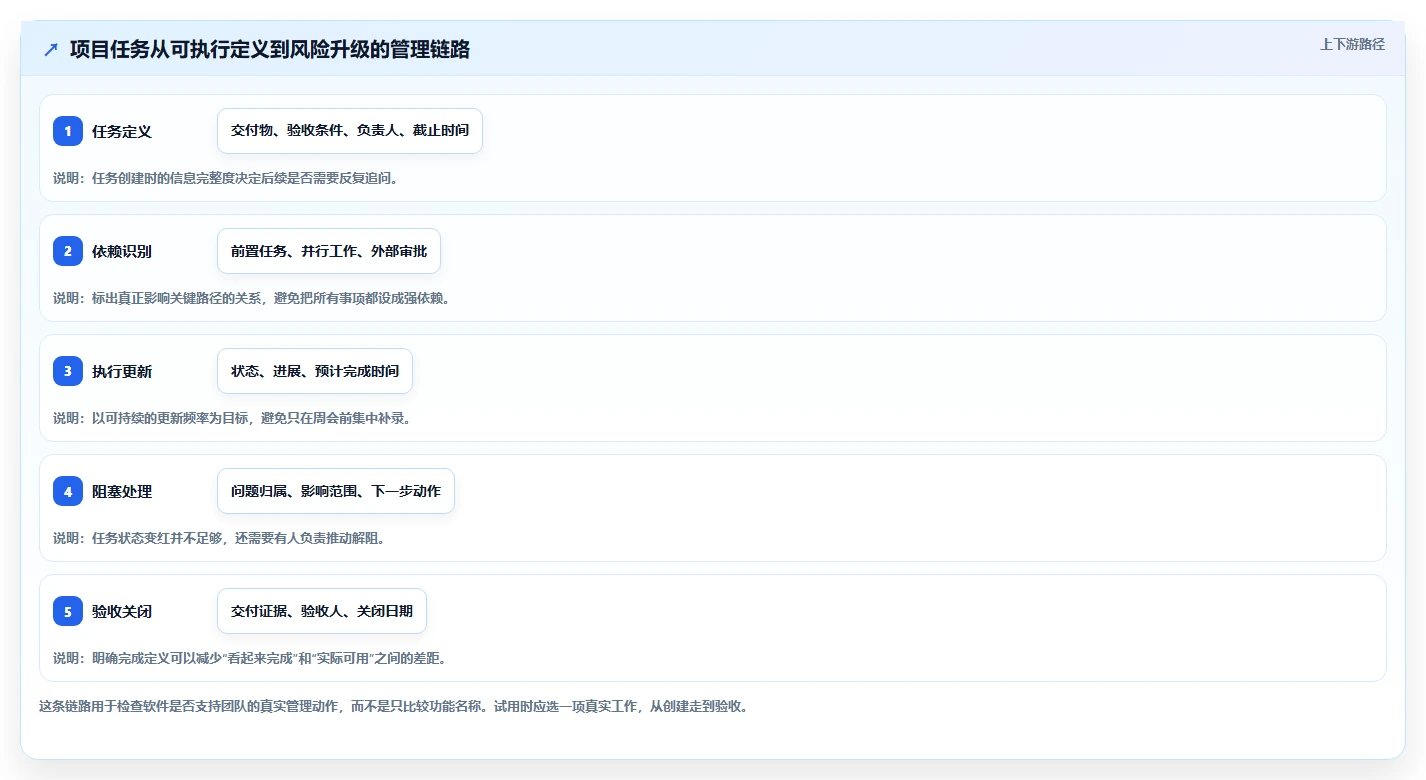Select the step 3 number badge
1426x780 pixels.
68,371
